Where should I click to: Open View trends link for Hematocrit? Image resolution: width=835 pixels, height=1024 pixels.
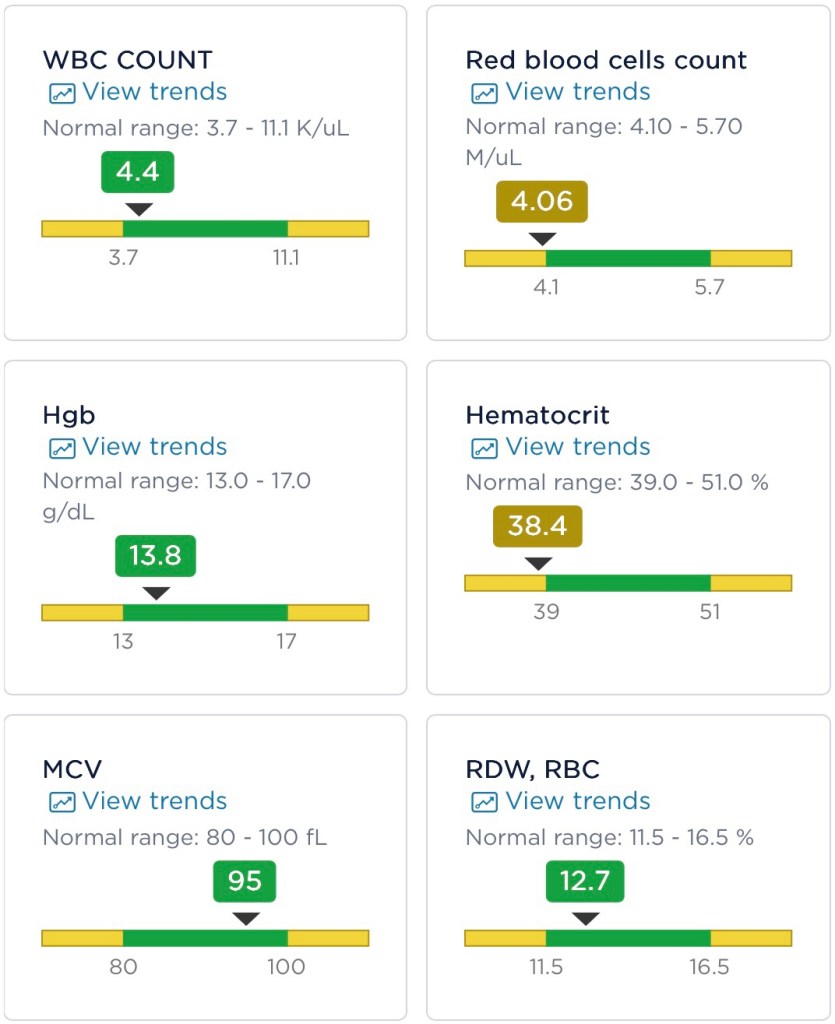pos(577,447)
